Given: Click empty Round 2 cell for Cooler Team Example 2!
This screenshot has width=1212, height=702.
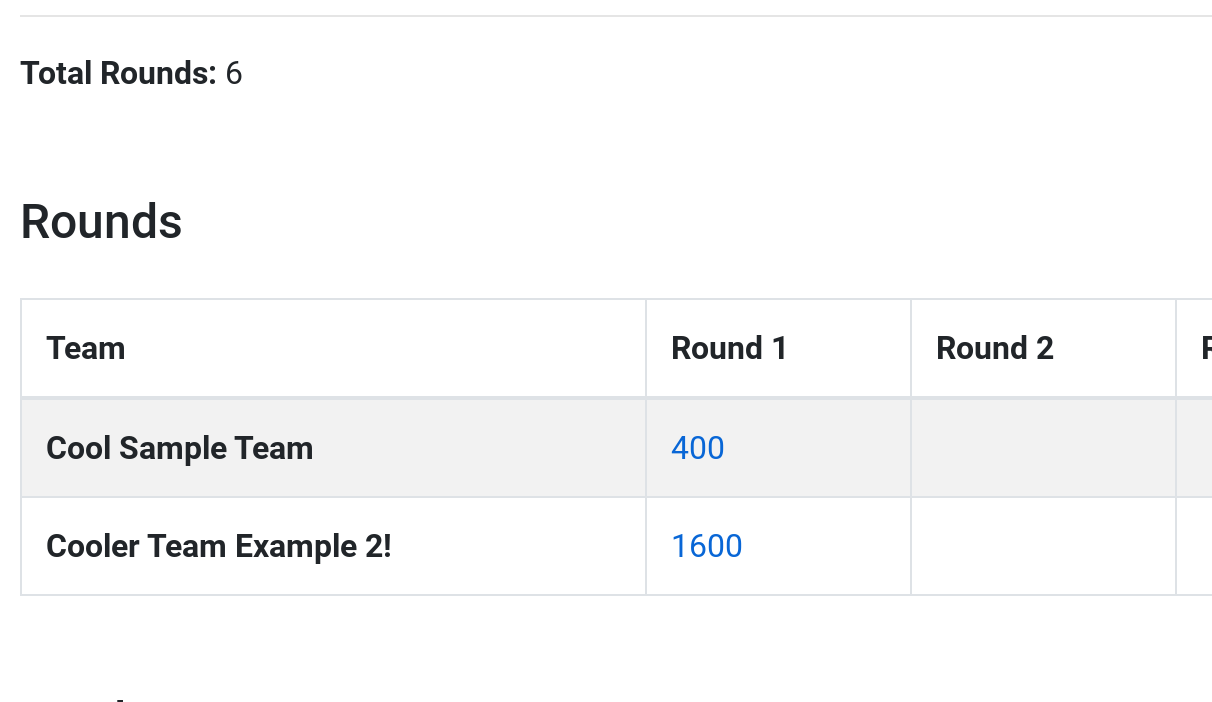Looking at the screenshot, I should [1042, 546].
